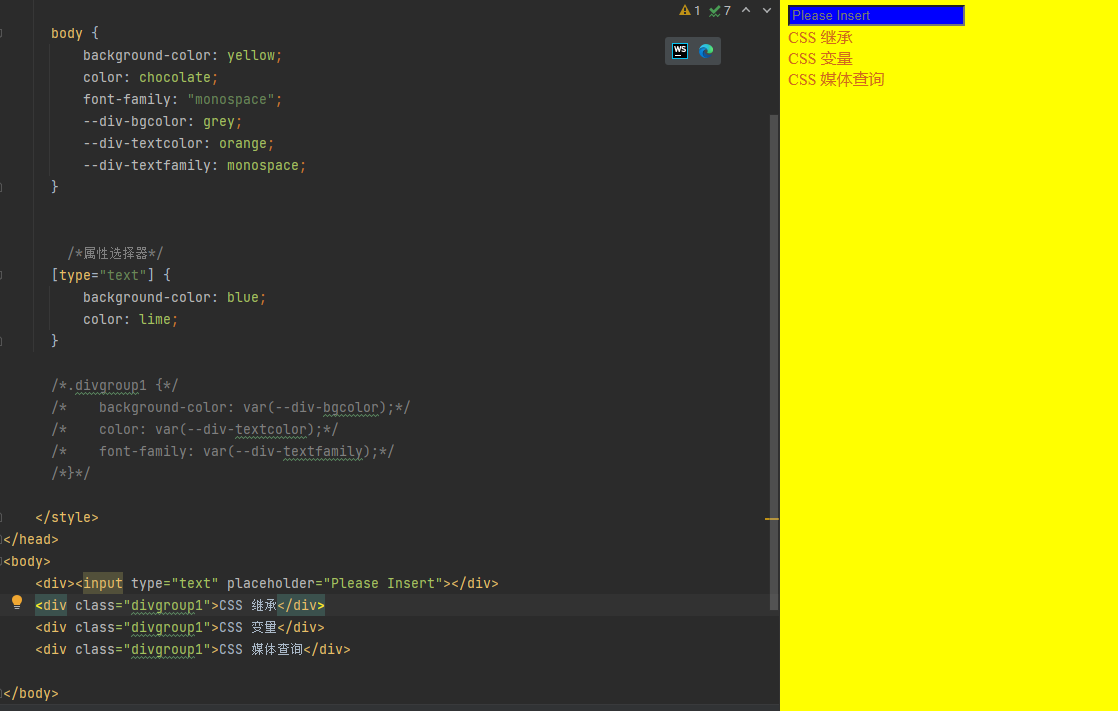Click the [type="text"] selector
Screen dimensions: 1118x711
click(x=103, y=275)
